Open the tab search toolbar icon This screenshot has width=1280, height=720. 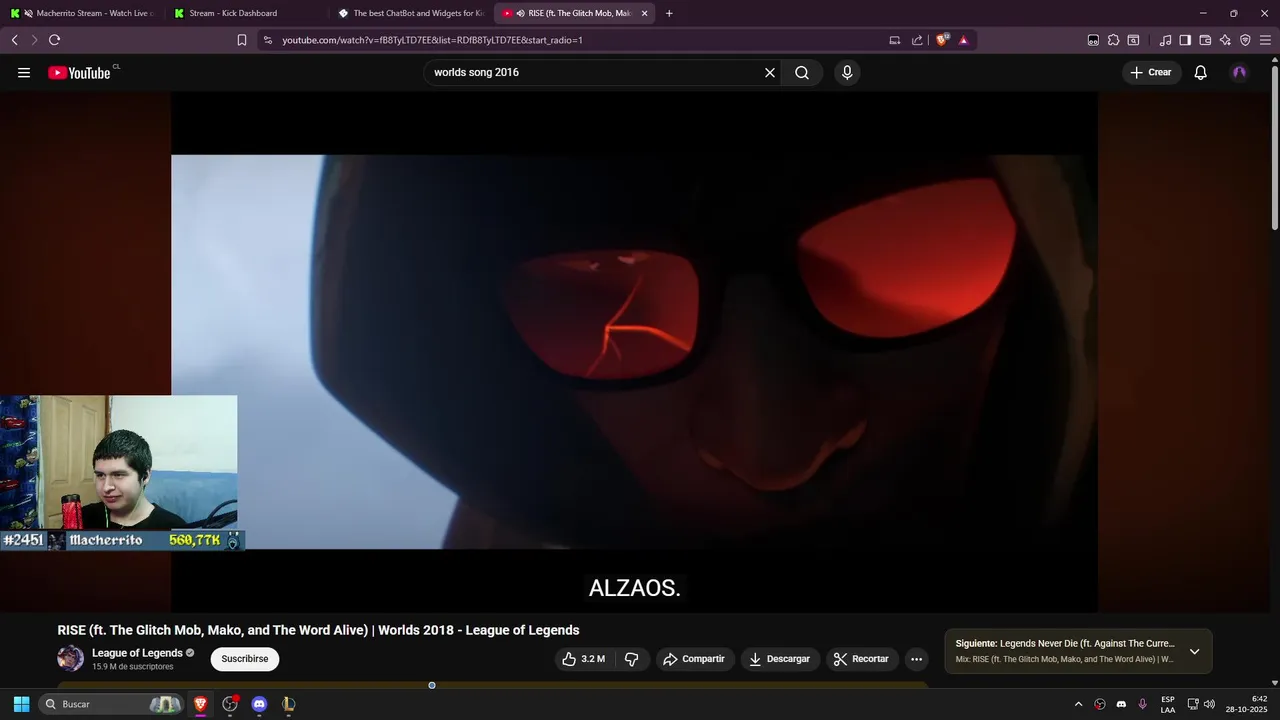[1133, 40]
